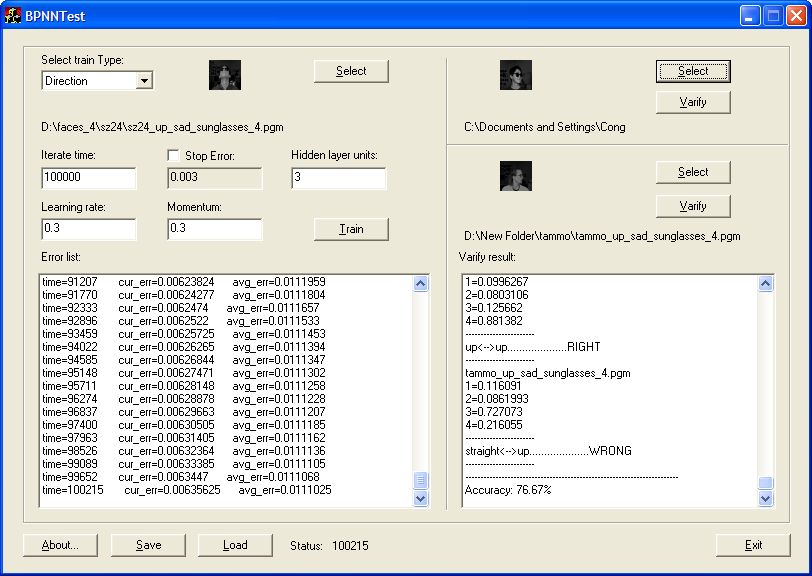
Task: Open the About dialog
Action: coord(60,545)
